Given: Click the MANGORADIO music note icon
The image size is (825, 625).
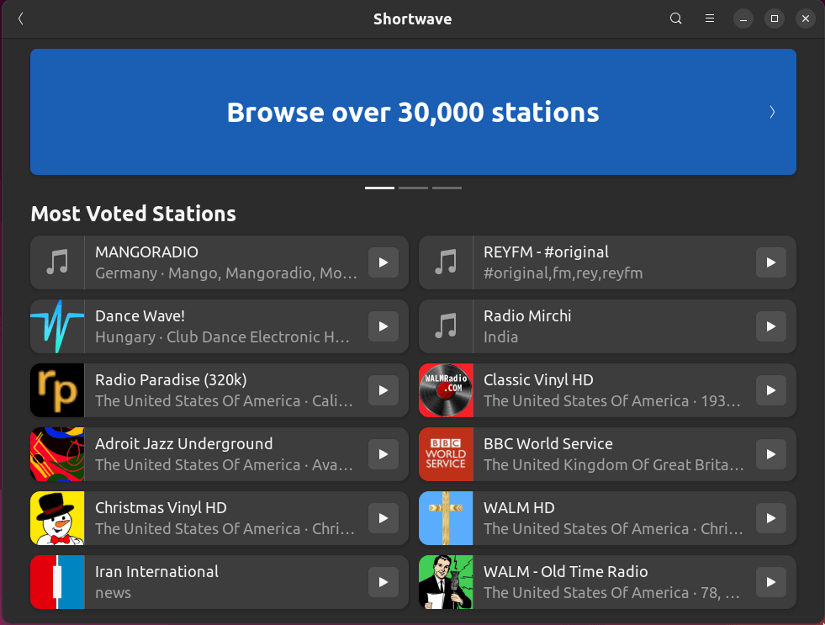Looking at the screenshot, I should pos(57,263).
